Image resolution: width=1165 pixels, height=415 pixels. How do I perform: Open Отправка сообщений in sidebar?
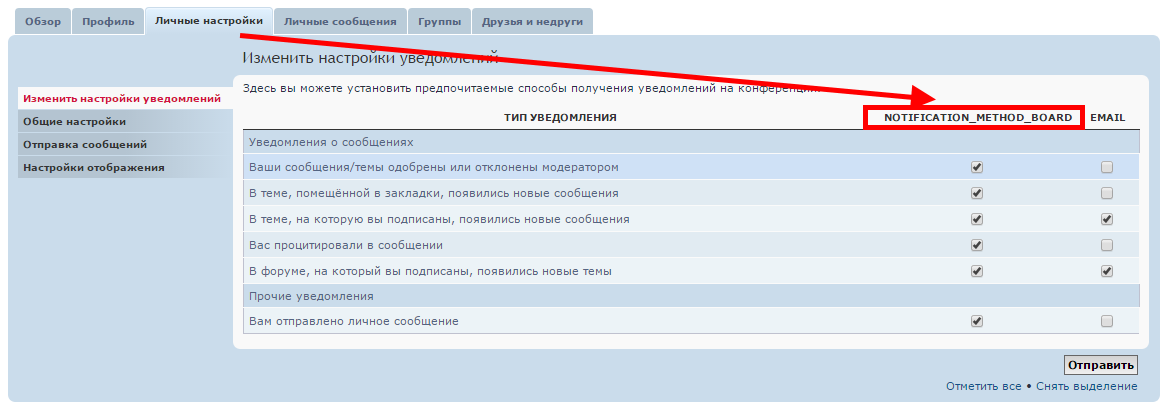click(85, 145)
